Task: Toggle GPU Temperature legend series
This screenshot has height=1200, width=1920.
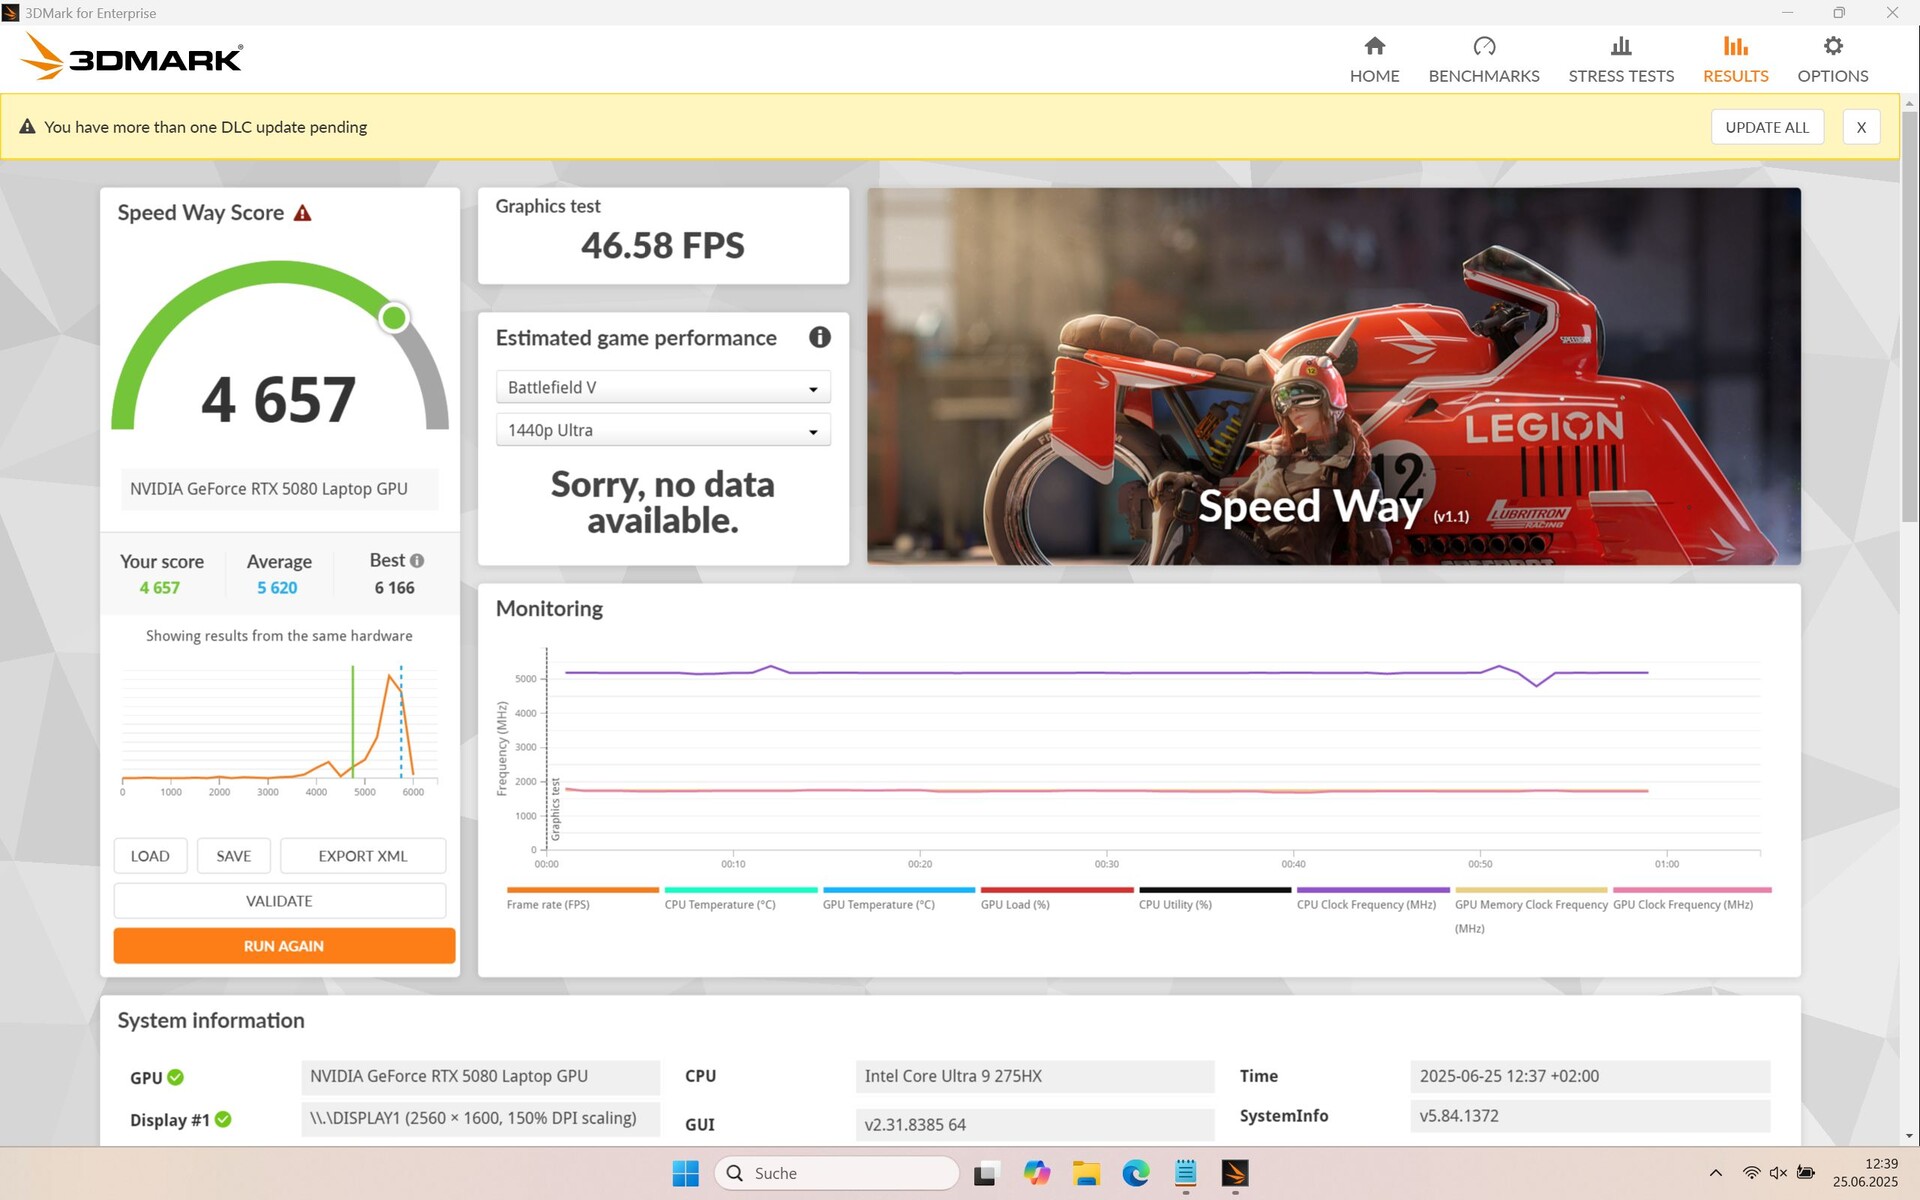Action: point(898,898)
